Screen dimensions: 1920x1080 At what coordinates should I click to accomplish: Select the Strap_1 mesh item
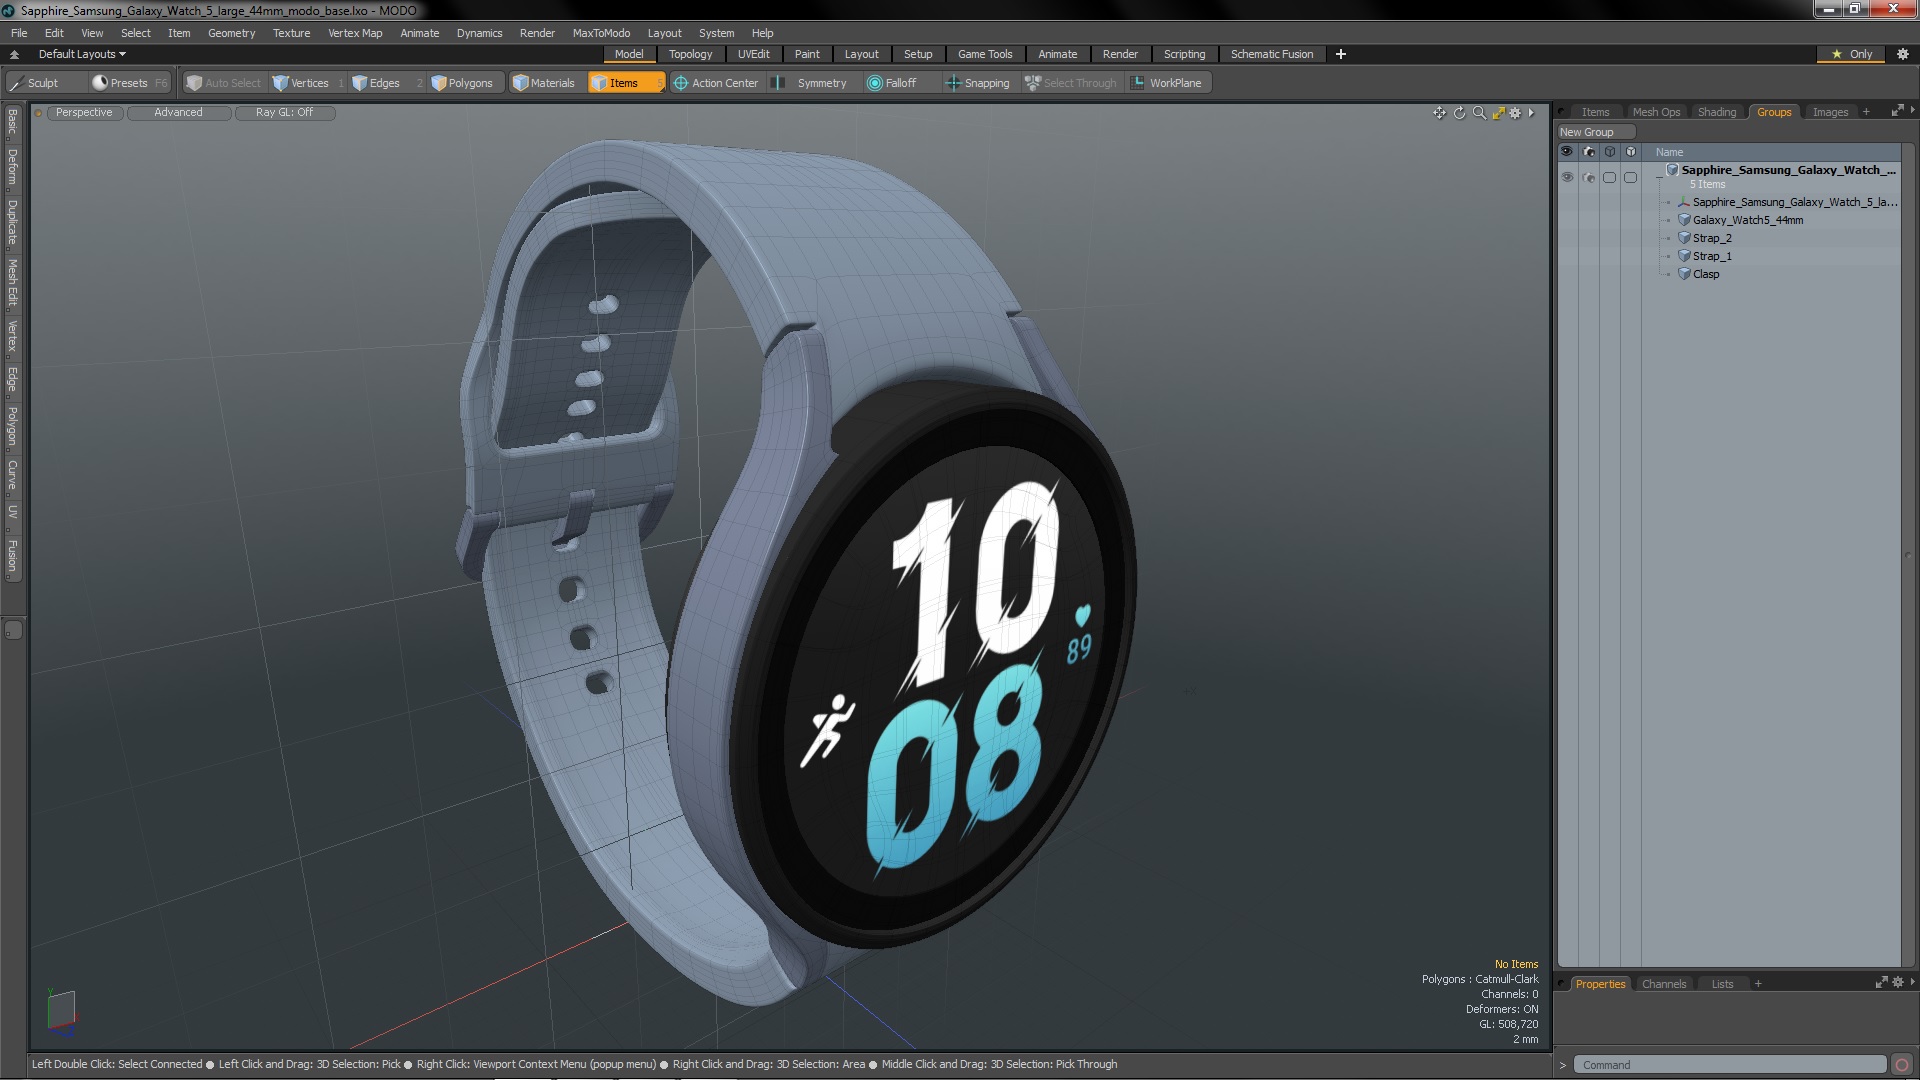pos(1711,256)
